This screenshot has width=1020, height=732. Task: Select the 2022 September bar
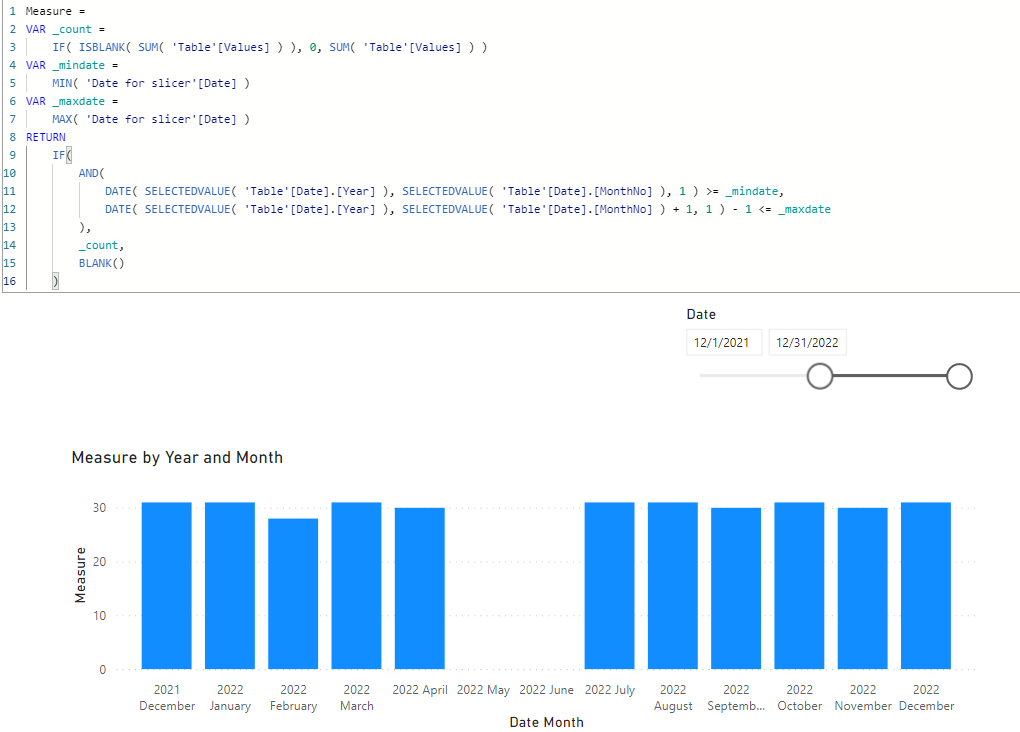(x=736, y=588)
